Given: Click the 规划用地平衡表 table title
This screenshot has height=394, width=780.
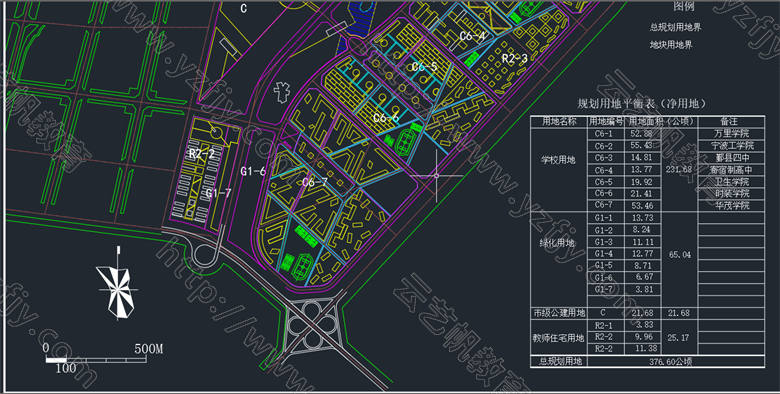Looking at the screenshot, I should tap(641, 103).
